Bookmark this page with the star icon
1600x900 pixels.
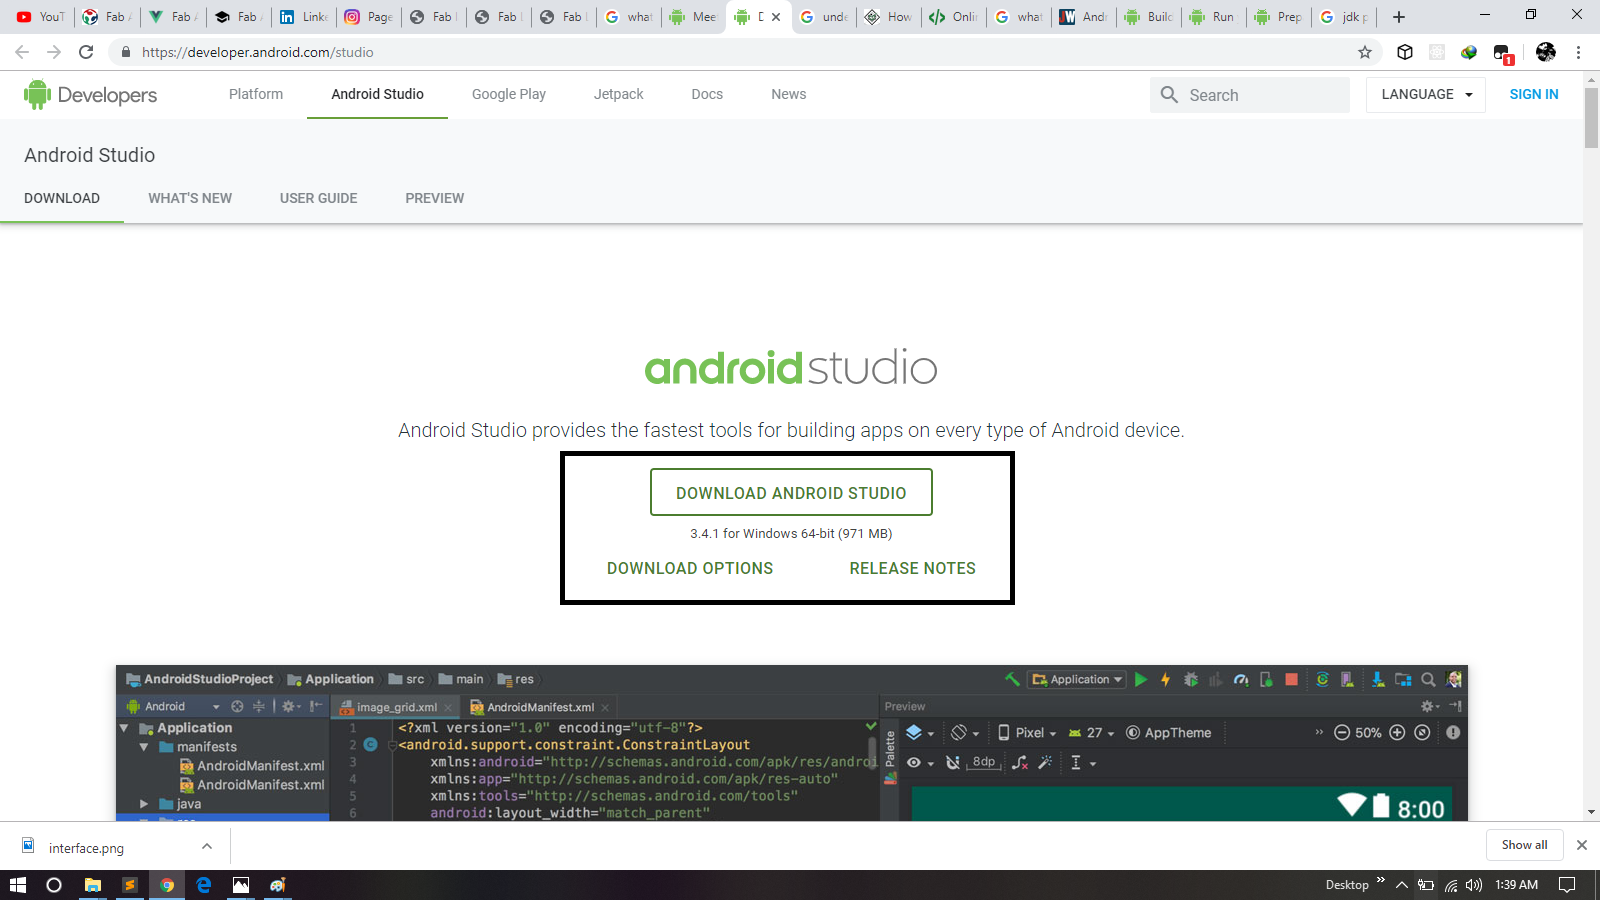tap(1365, 52)
